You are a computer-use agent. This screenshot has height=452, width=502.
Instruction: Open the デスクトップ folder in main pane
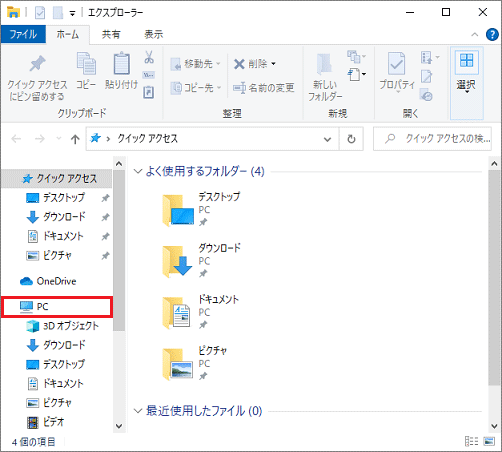(x=201, y=209)
